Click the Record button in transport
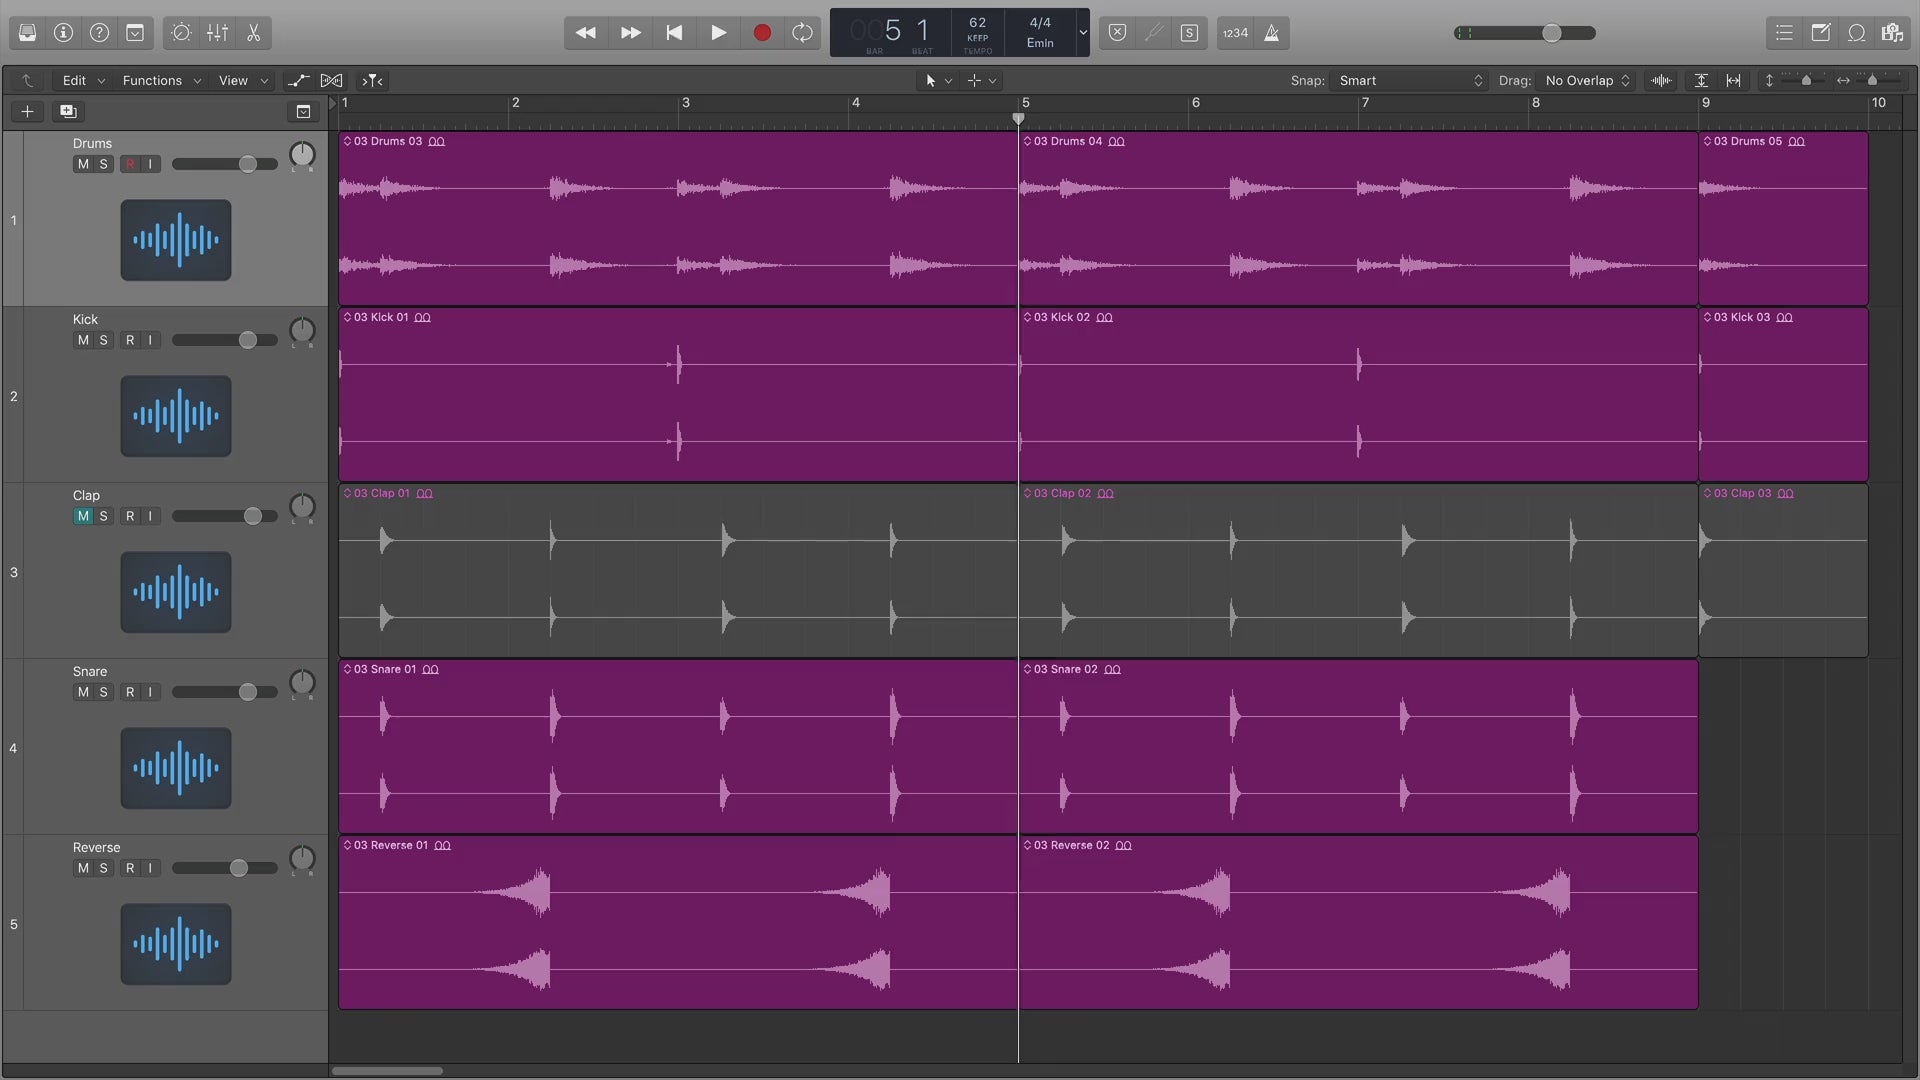The image size is (1920, 1080). point(762,33)
